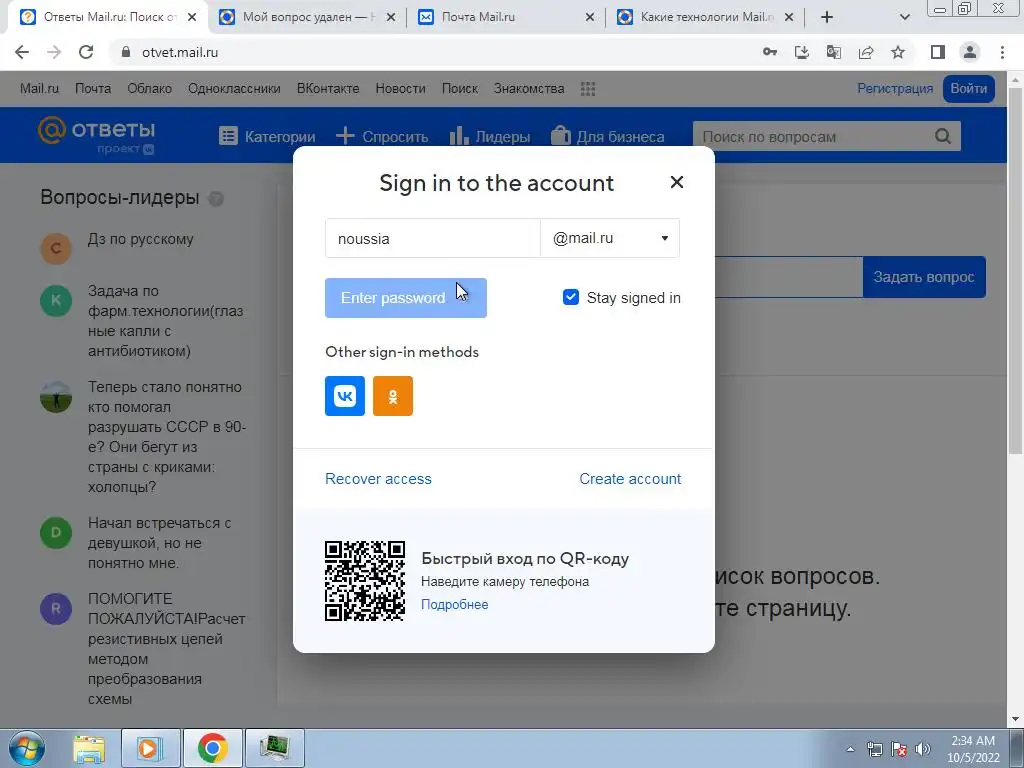Screen dimensions: 1024x768
Task: Click the volume speaker tray icon
Action: pos(923,749)
